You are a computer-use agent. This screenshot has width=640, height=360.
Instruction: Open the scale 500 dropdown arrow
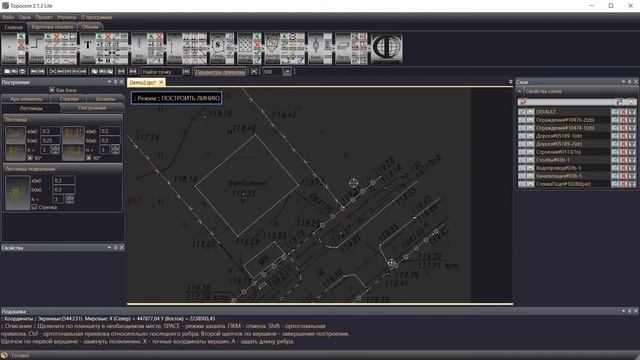[x=287, y=71]
